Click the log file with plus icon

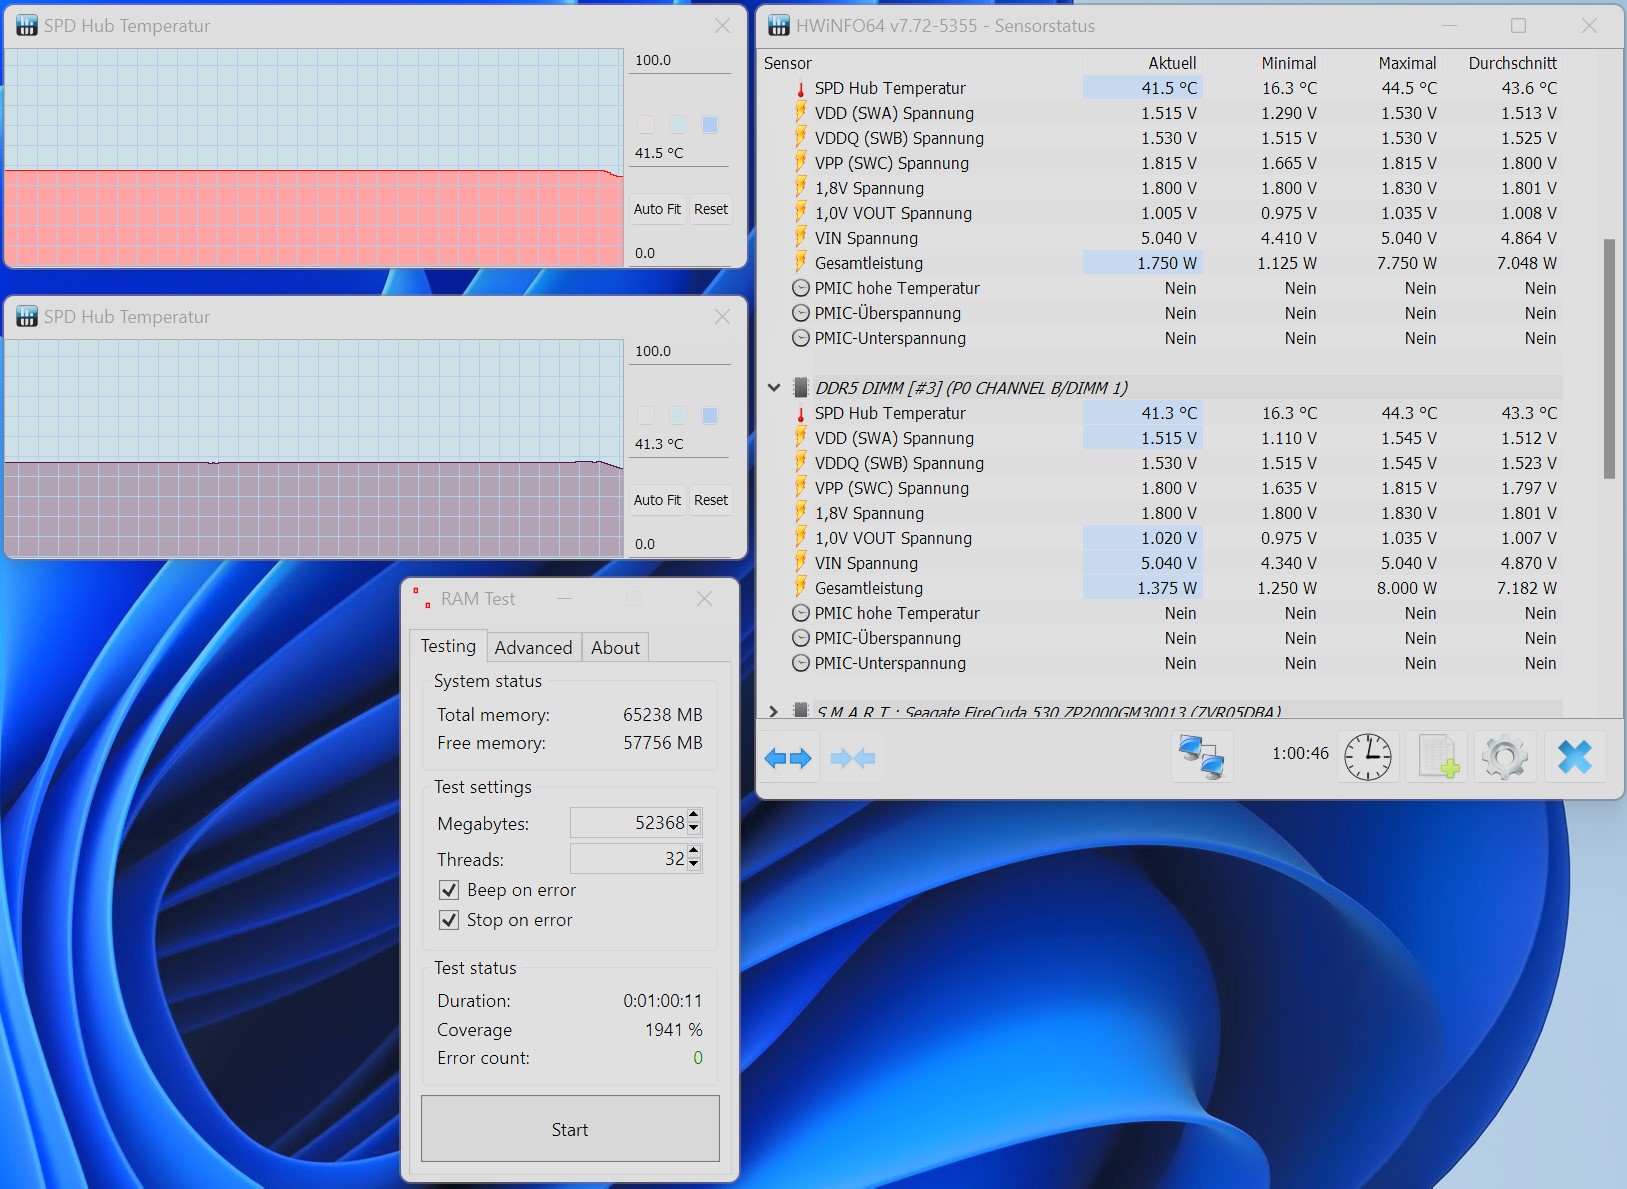point(1437,756)
